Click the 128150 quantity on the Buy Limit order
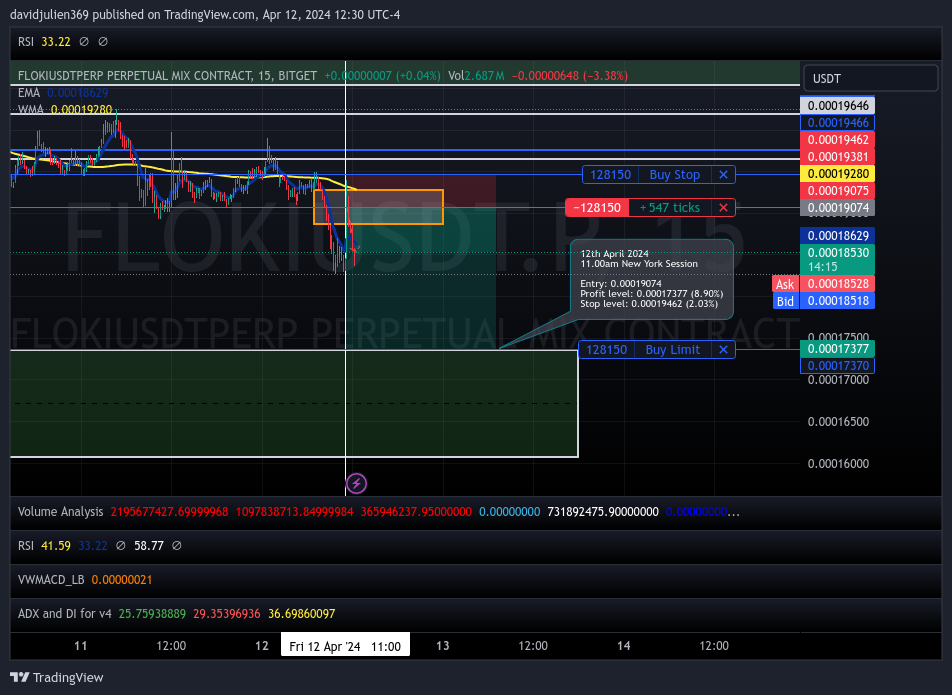This screenshot has width=952, height=695. [x=607, y=350]
